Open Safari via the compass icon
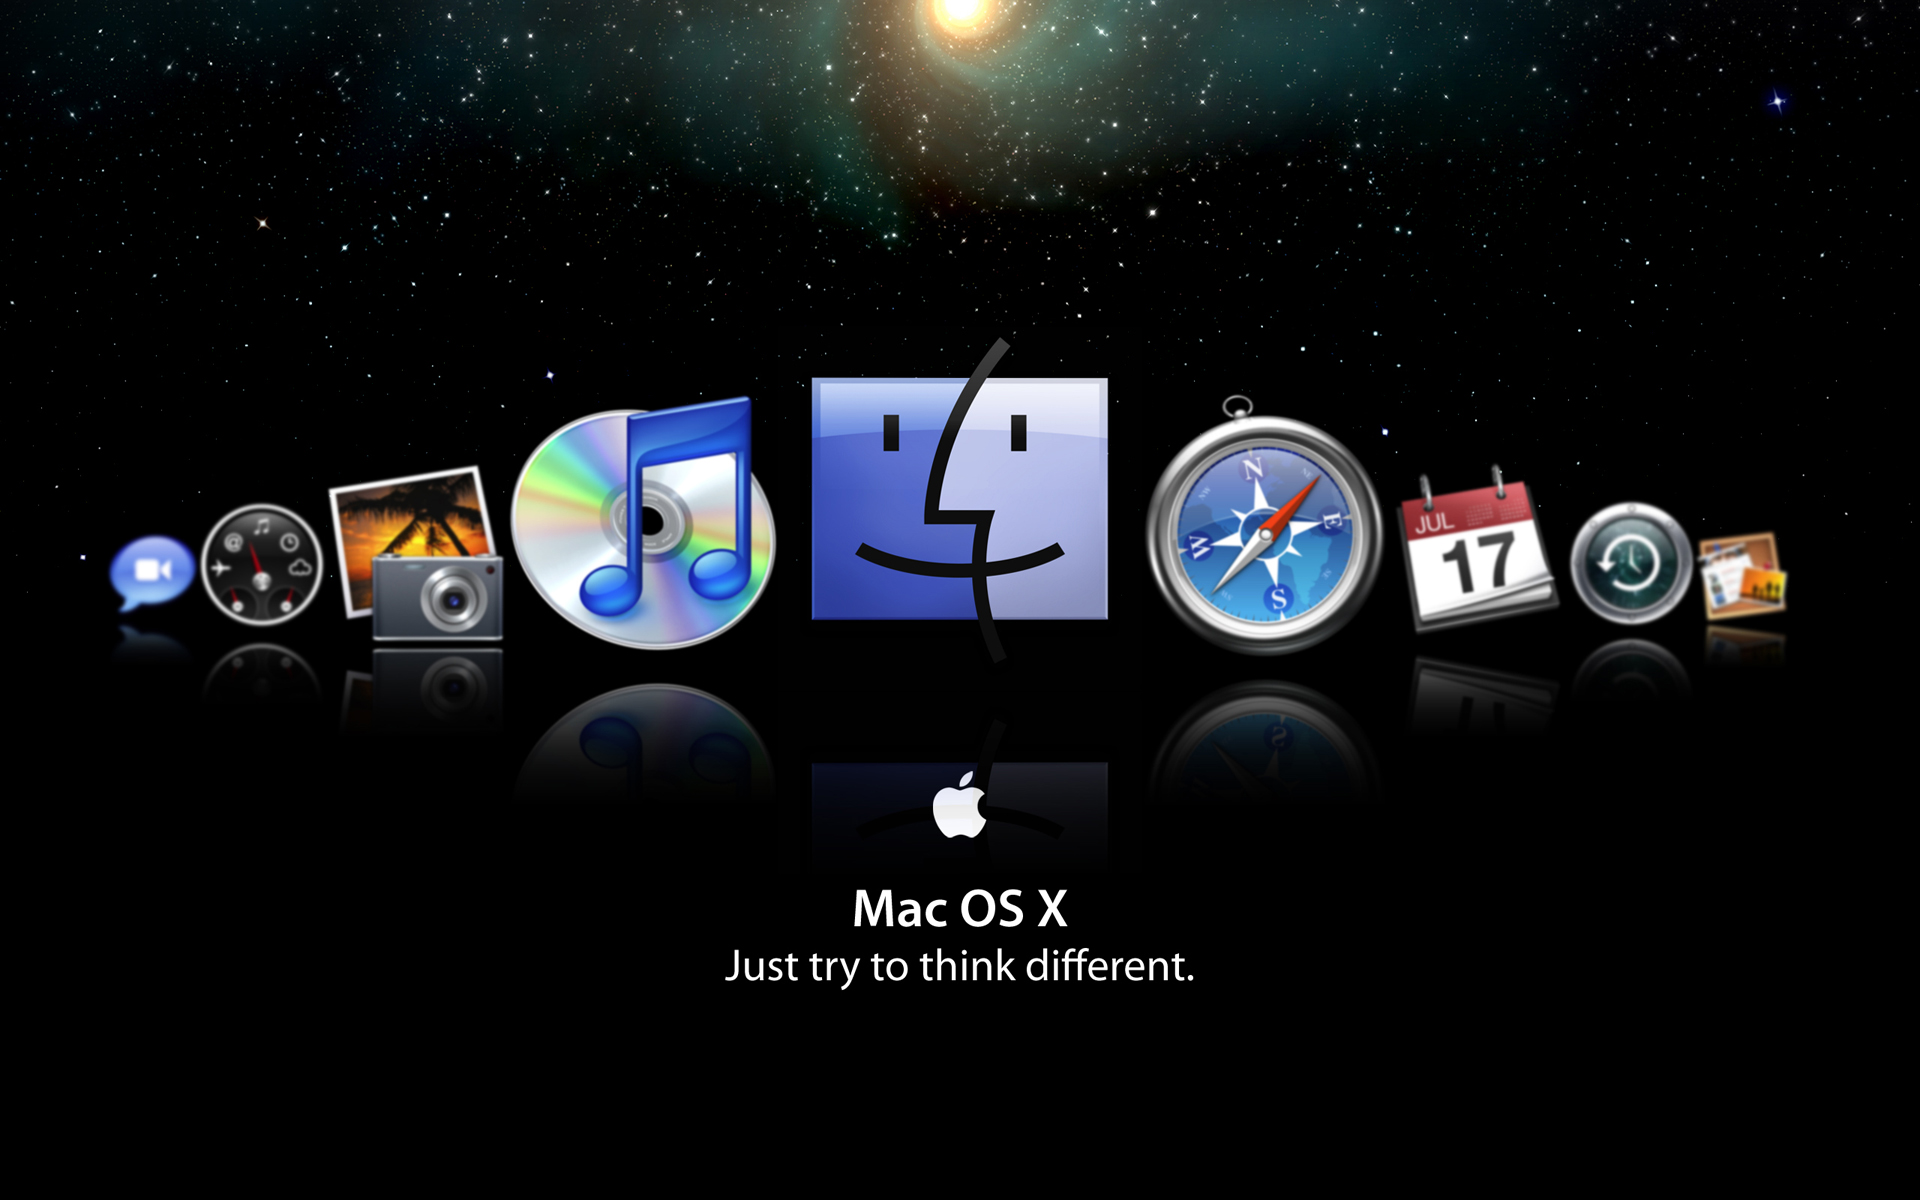 (1265, 535)
